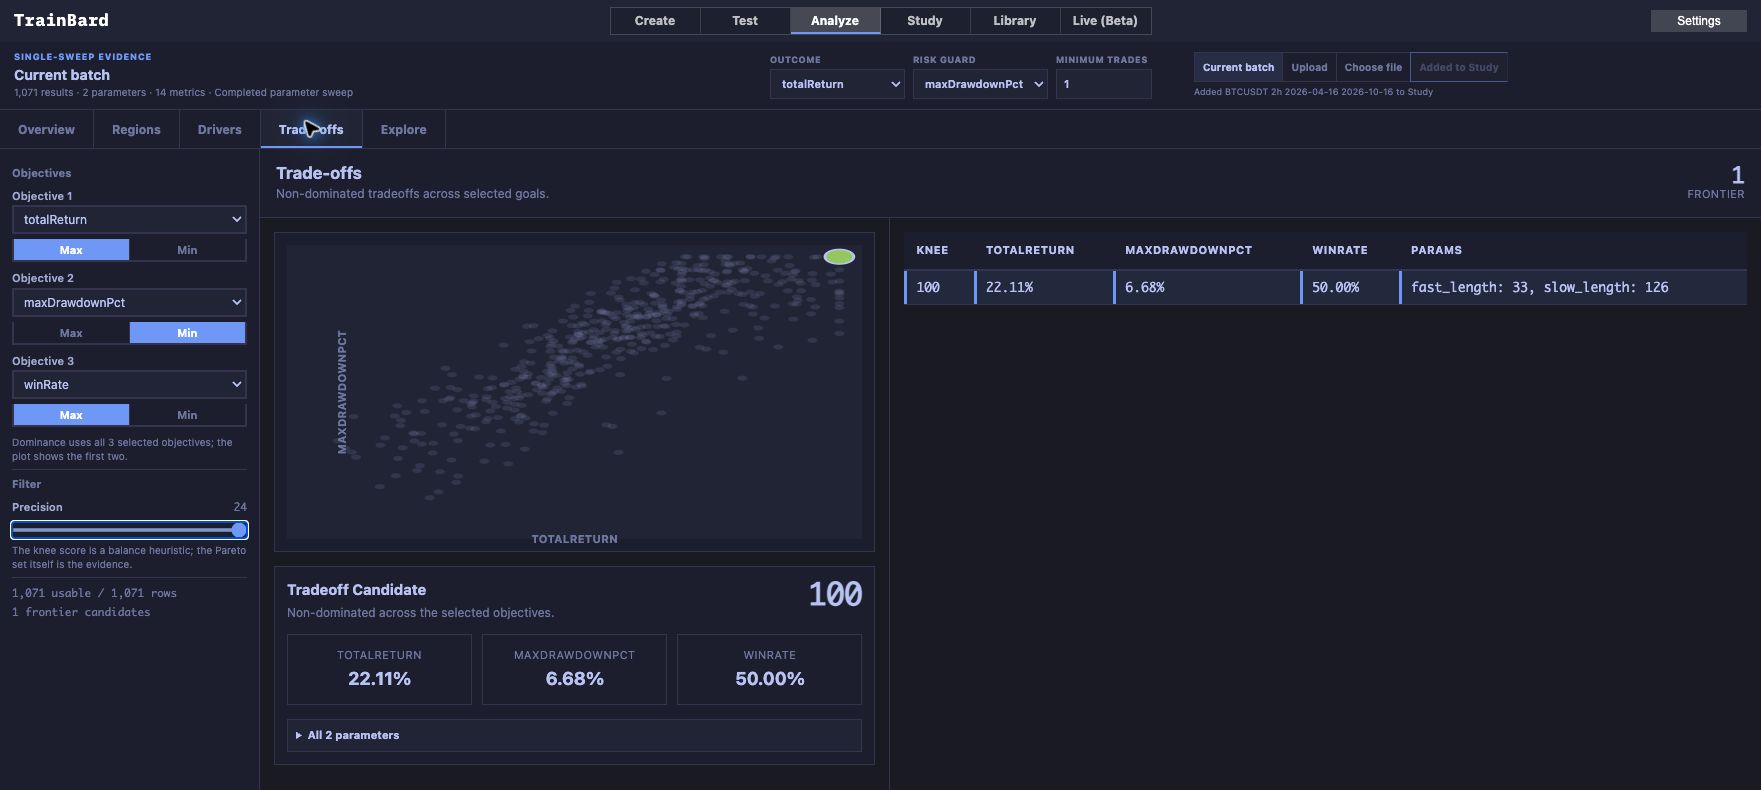Expand the All 2 parameters section
Viewport: 1761px width, 790px height.
pos(574,735)
